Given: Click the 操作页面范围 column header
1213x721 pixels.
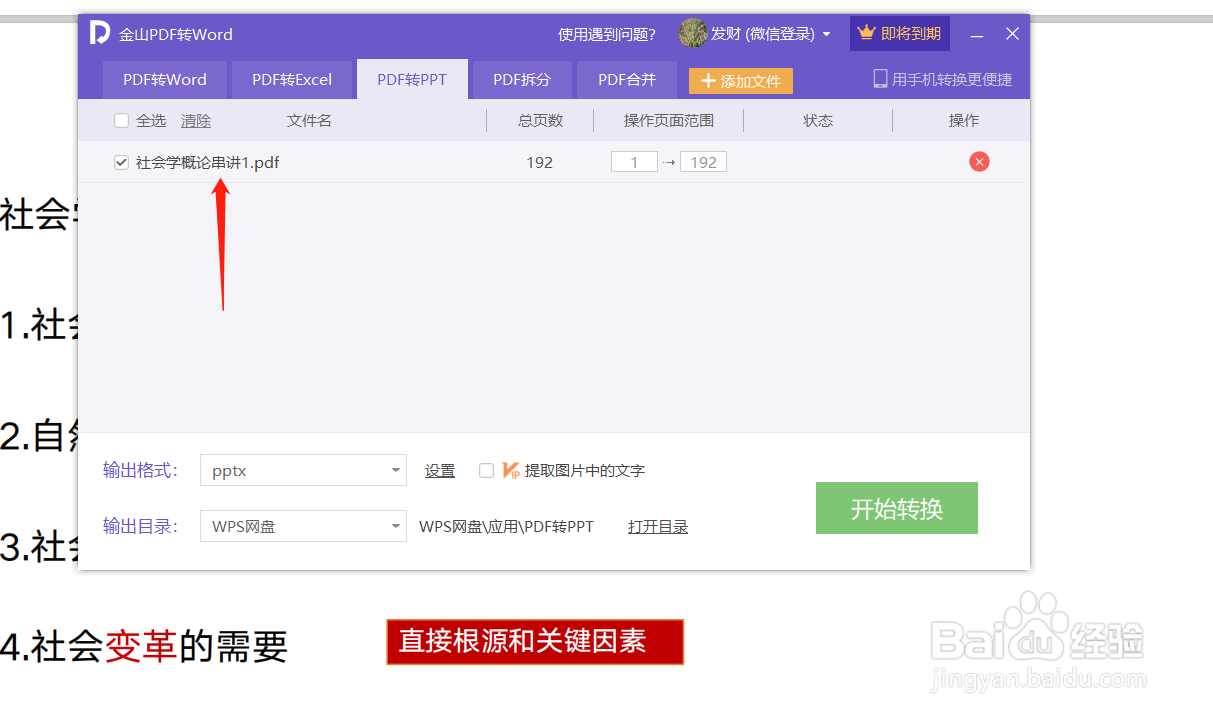Looking at the screenshot, I should pyautogui.click(x=669, y=121).
